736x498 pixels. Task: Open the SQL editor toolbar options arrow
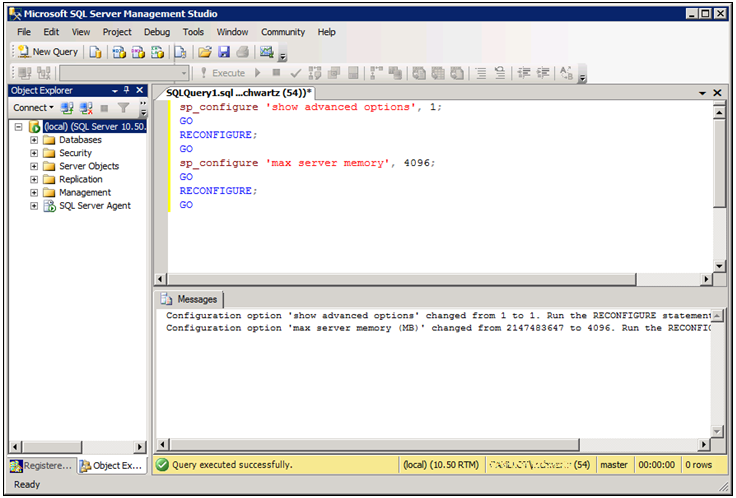pos(582,76)
